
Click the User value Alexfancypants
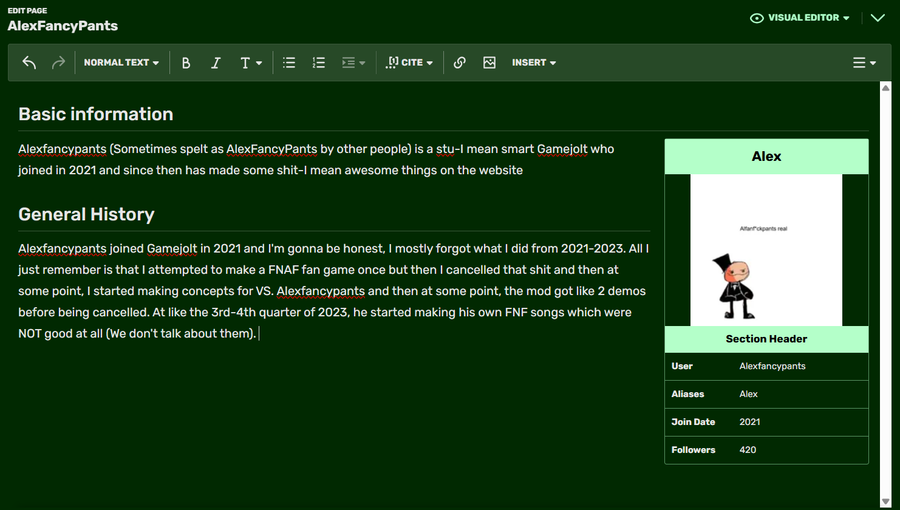click(x=772, y=366)
